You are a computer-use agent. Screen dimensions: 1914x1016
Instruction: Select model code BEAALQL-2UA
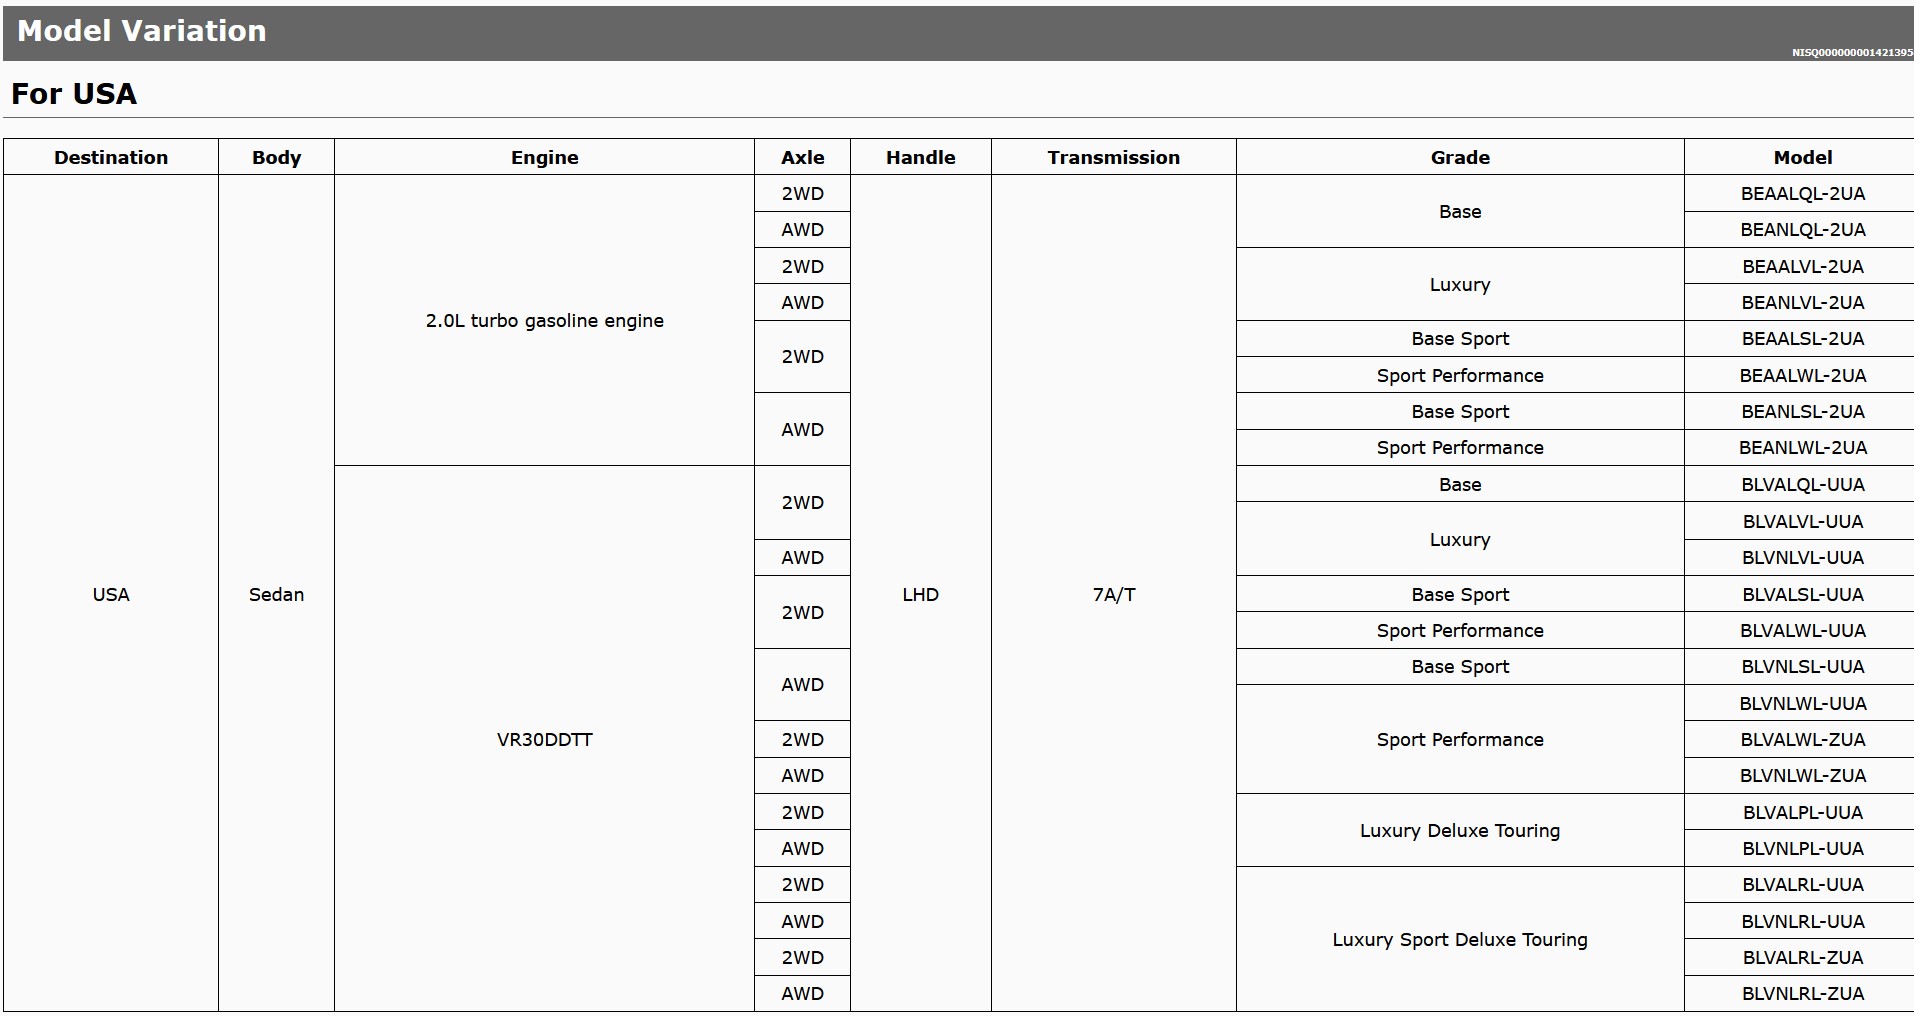(x=1802, y=194)
